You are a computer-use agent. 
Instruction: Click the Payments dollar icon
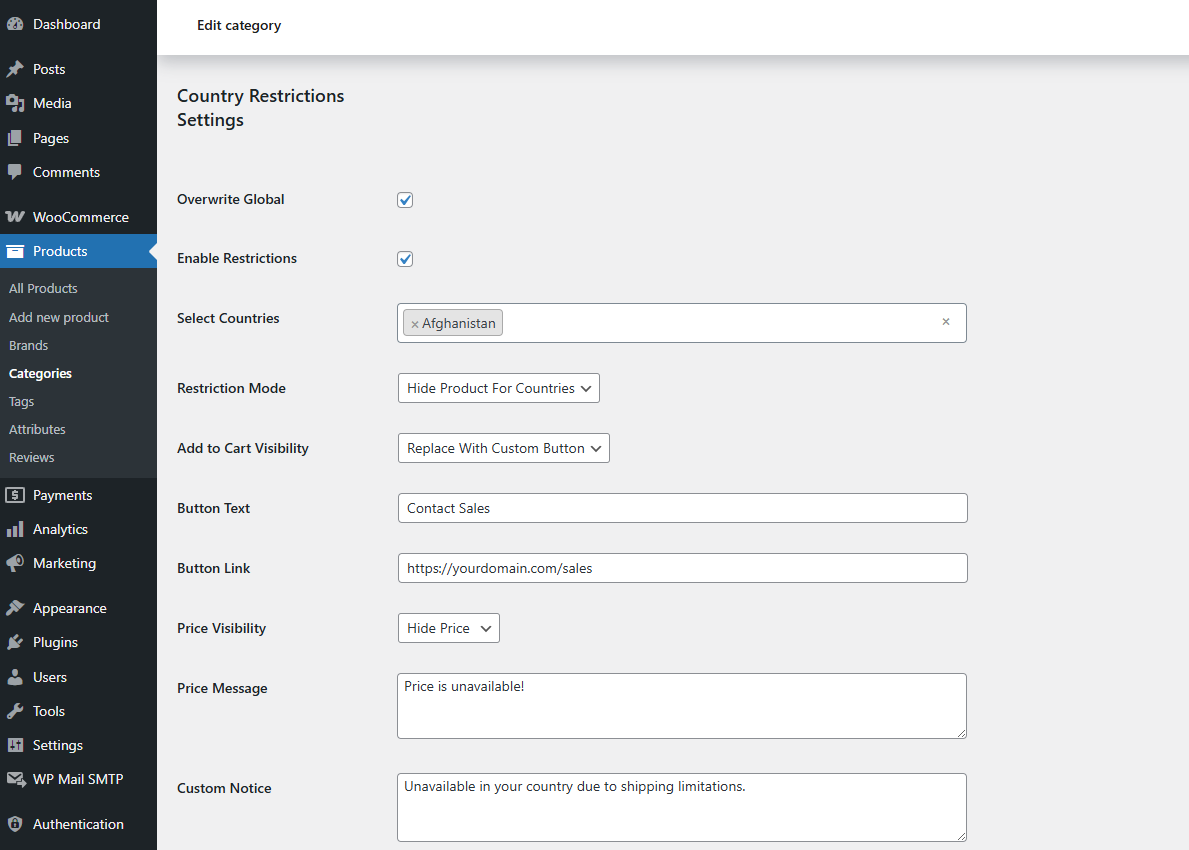pos(15,495)
